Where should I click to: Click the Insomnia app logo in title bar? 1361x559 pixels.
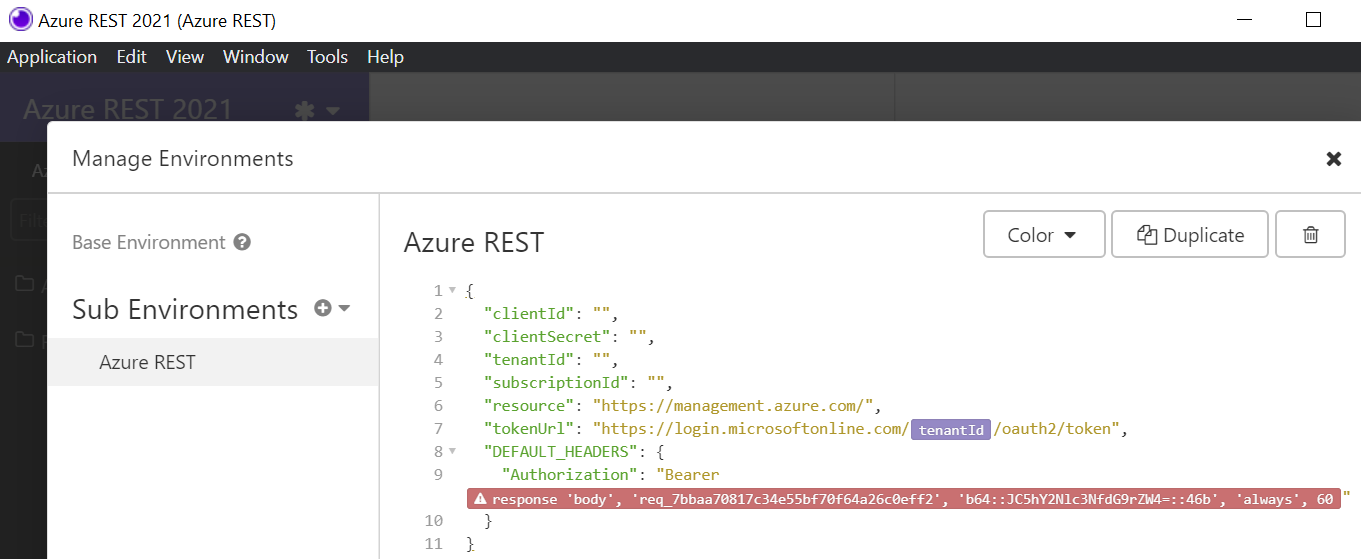click(x=20, y=20)
